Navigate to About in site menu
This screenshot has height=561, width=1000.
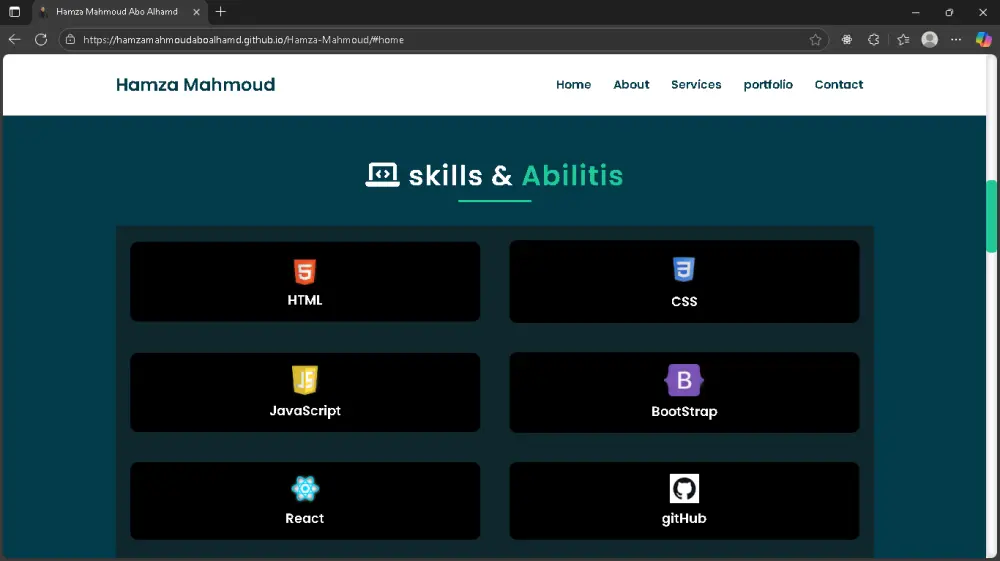point(631,84)
